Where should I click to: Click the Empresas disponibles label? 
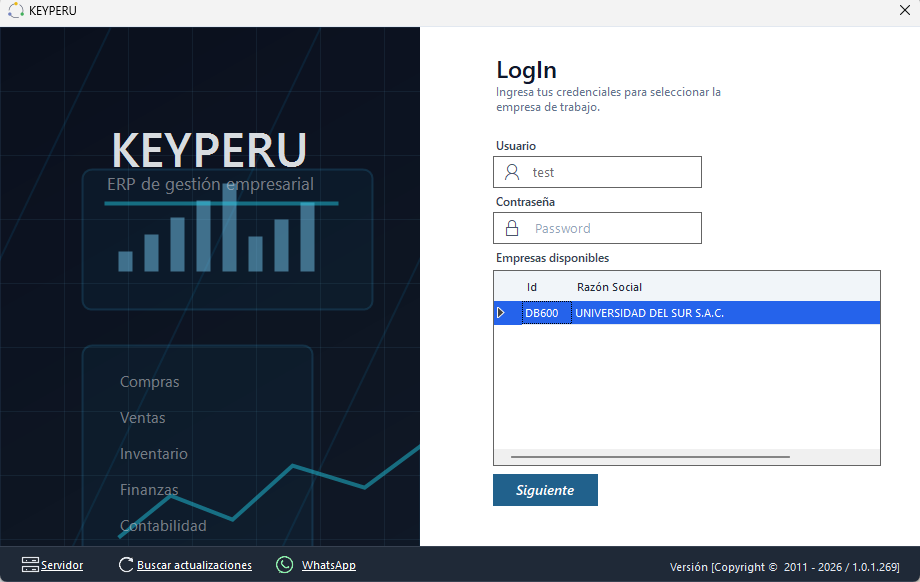pos(552,258)
